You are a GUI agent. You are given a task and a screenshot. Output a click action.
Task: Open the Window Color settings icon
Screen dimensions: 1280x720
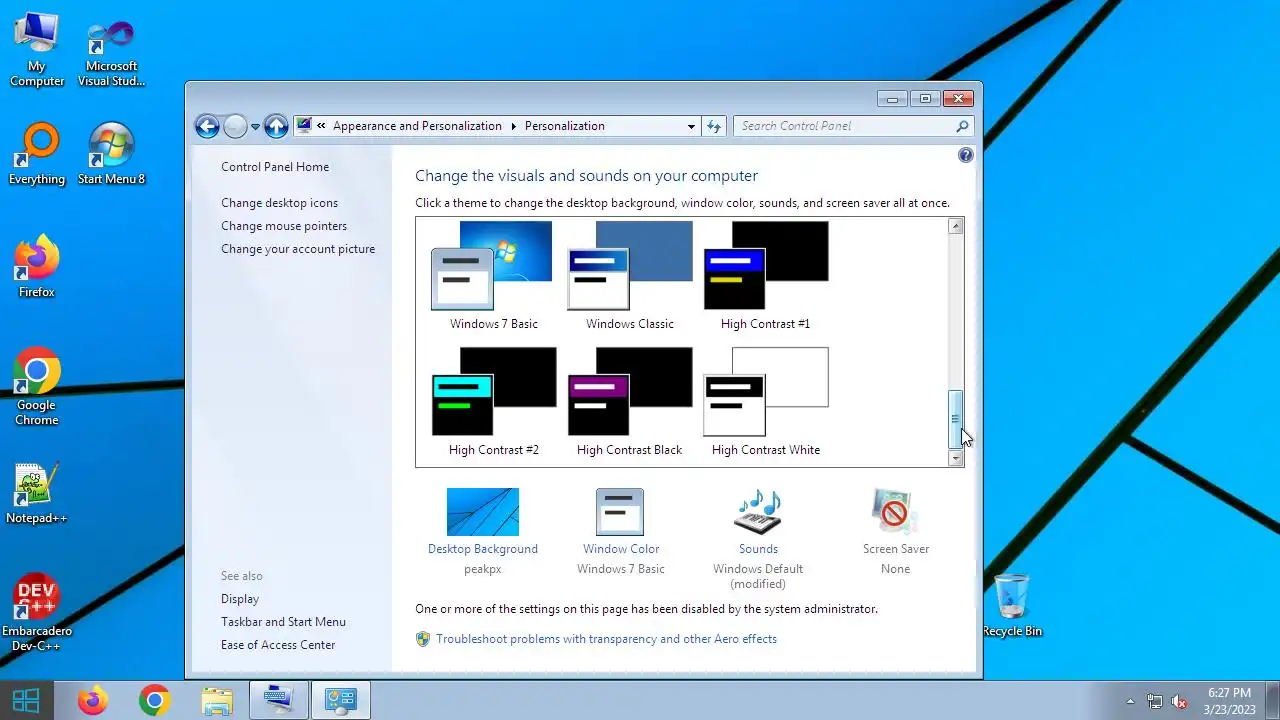tap(620, 512)
